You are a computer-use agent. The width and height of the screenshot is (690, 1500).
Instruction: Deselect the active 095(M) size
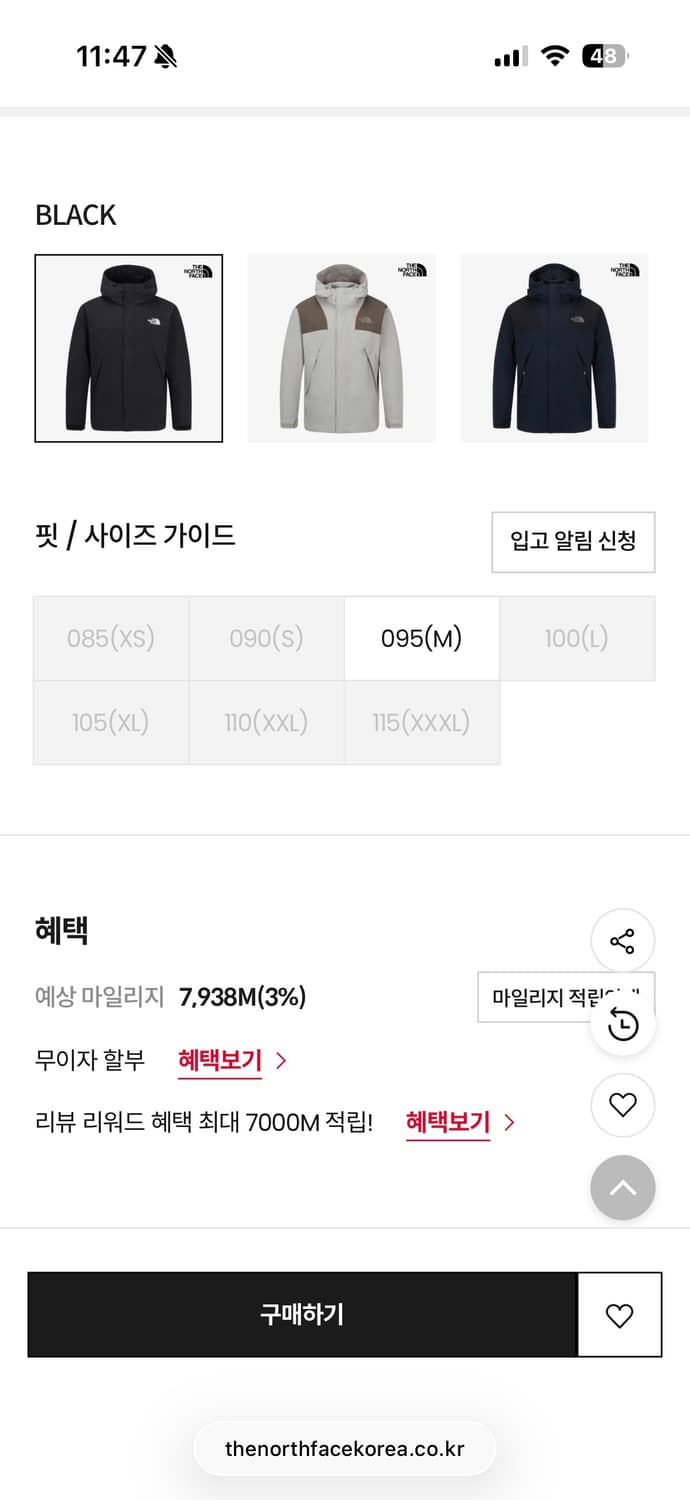422,638
